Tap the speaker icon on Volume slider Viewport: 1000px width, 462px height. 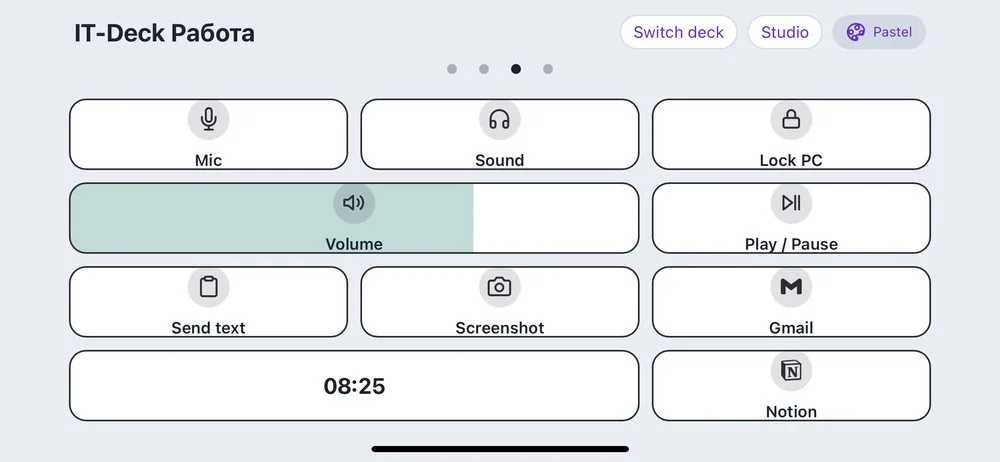(354, 203)
